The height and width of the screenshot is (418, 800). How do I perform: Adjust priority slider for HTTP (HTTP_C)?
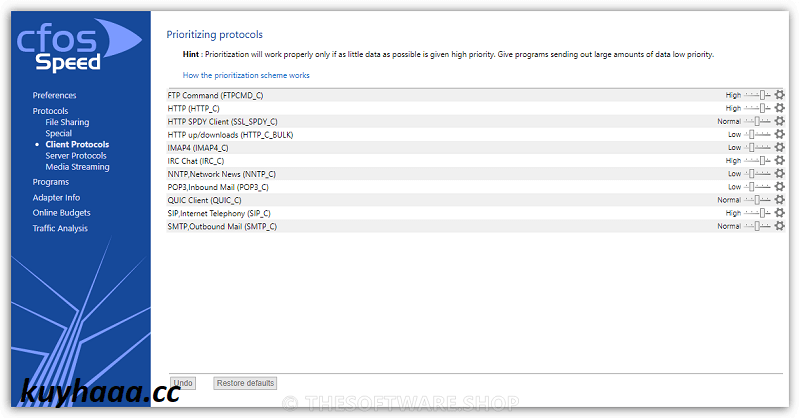coord(757,108)
